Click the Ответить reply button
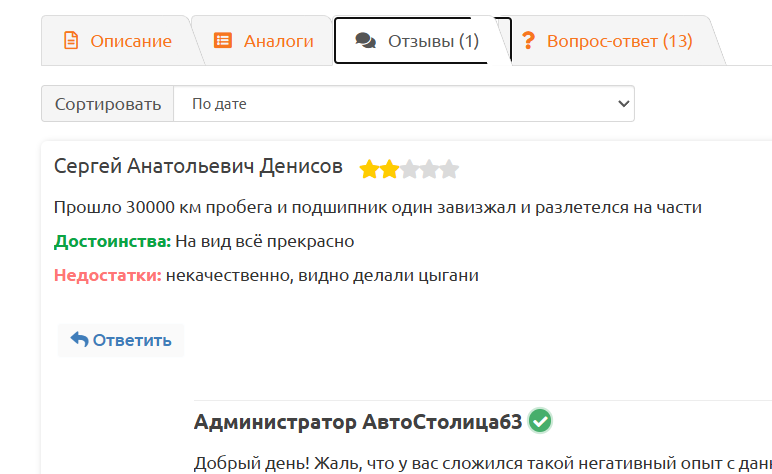Viewport: 772px width, 474px height. coord(121,340)
